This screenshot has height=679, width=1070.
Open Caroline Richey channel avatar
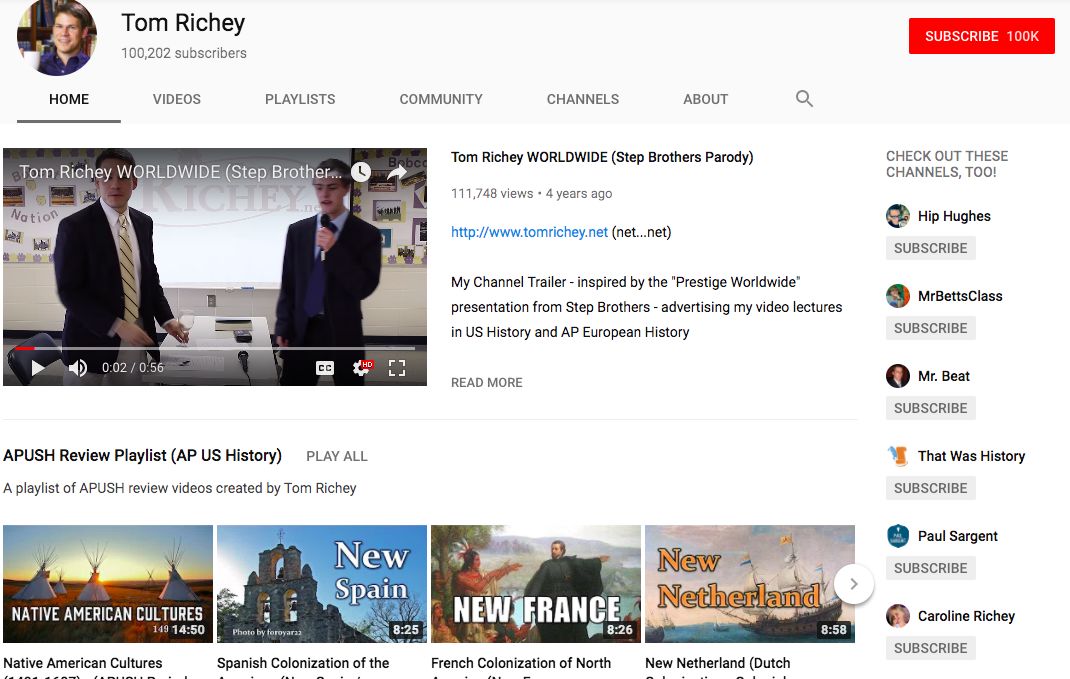pos(897,616)
